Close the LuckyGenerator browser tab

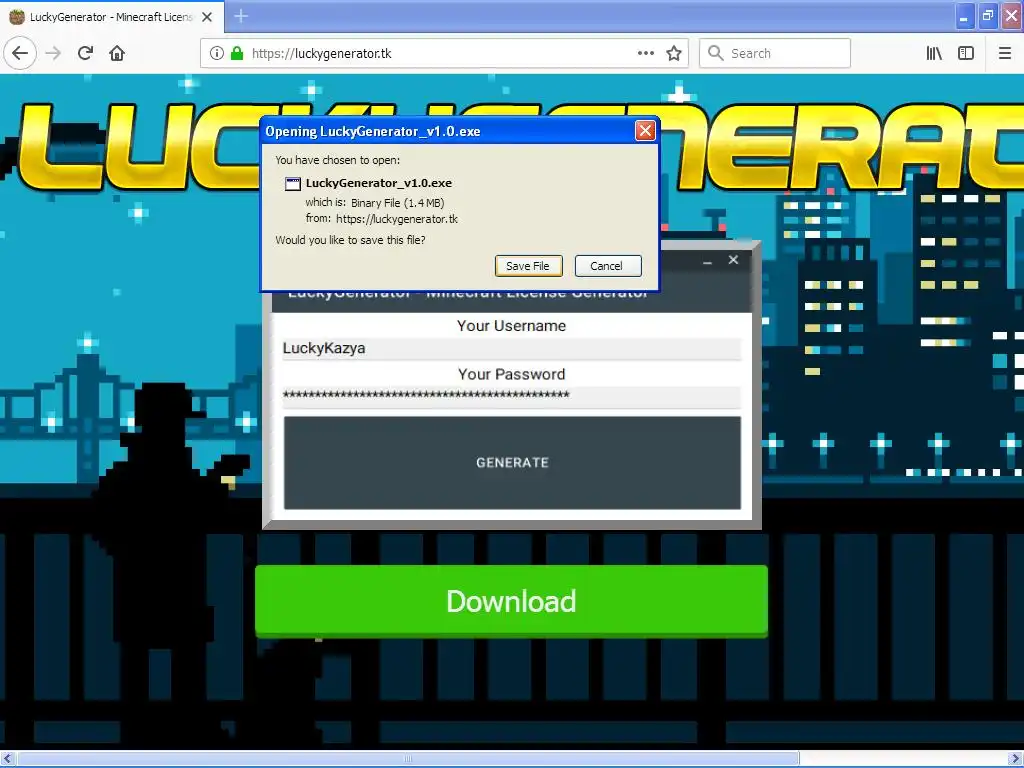(x=207, y=17)
